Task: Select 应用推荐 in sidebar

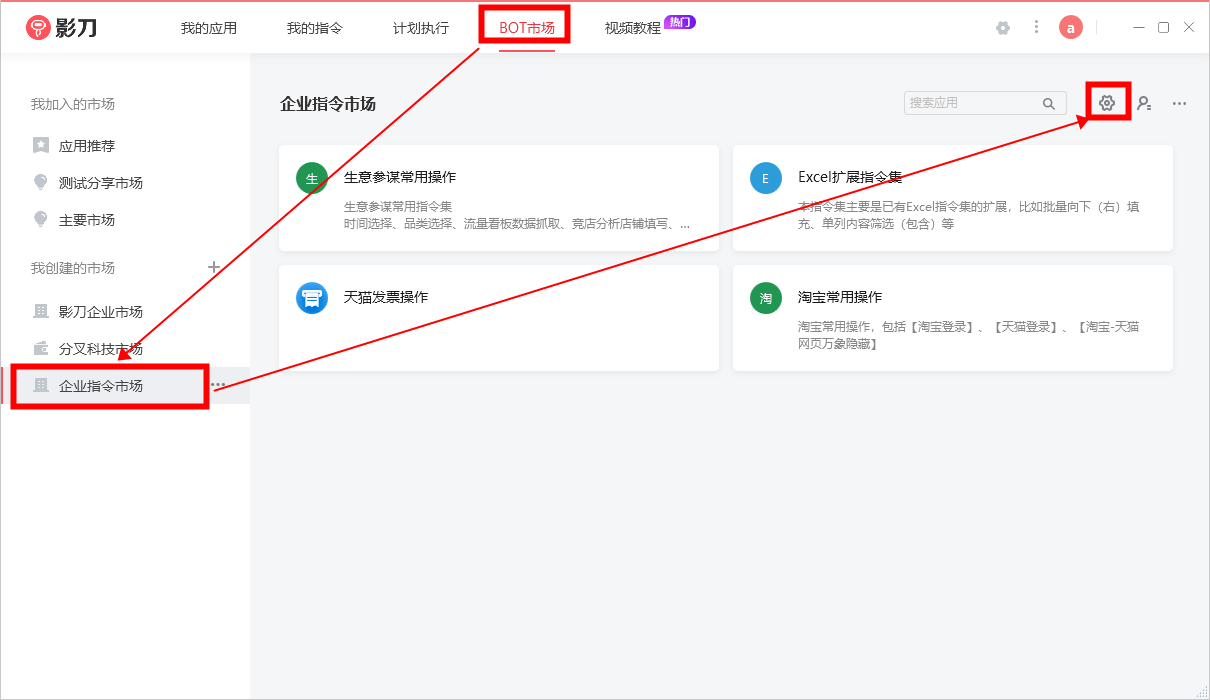Action: [125, 146]
